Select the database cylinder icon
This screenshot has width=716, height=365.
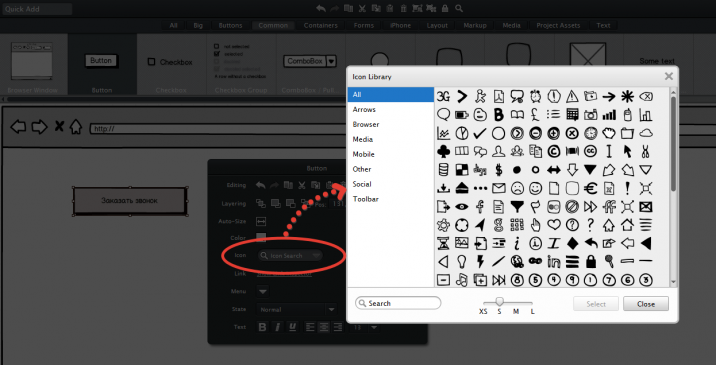[x=443, y=170]
